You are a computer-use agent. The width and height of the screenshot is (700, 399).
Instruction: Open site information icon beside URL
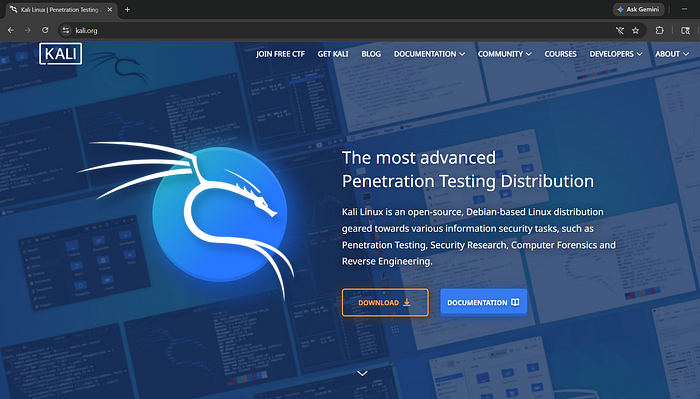[x=66, y=30]
